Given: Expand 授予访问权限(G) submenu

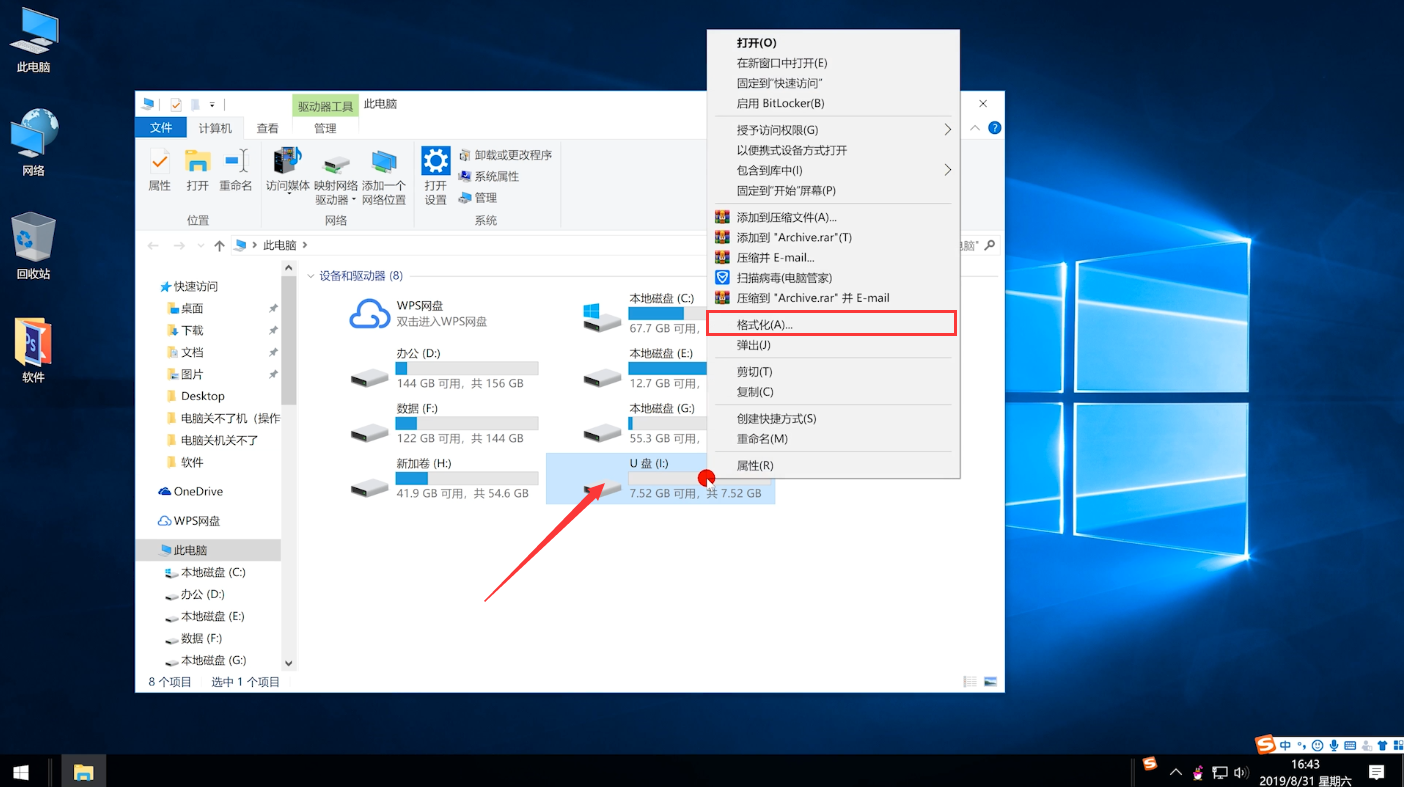Looking at the screenshot, I should [832, 130].
